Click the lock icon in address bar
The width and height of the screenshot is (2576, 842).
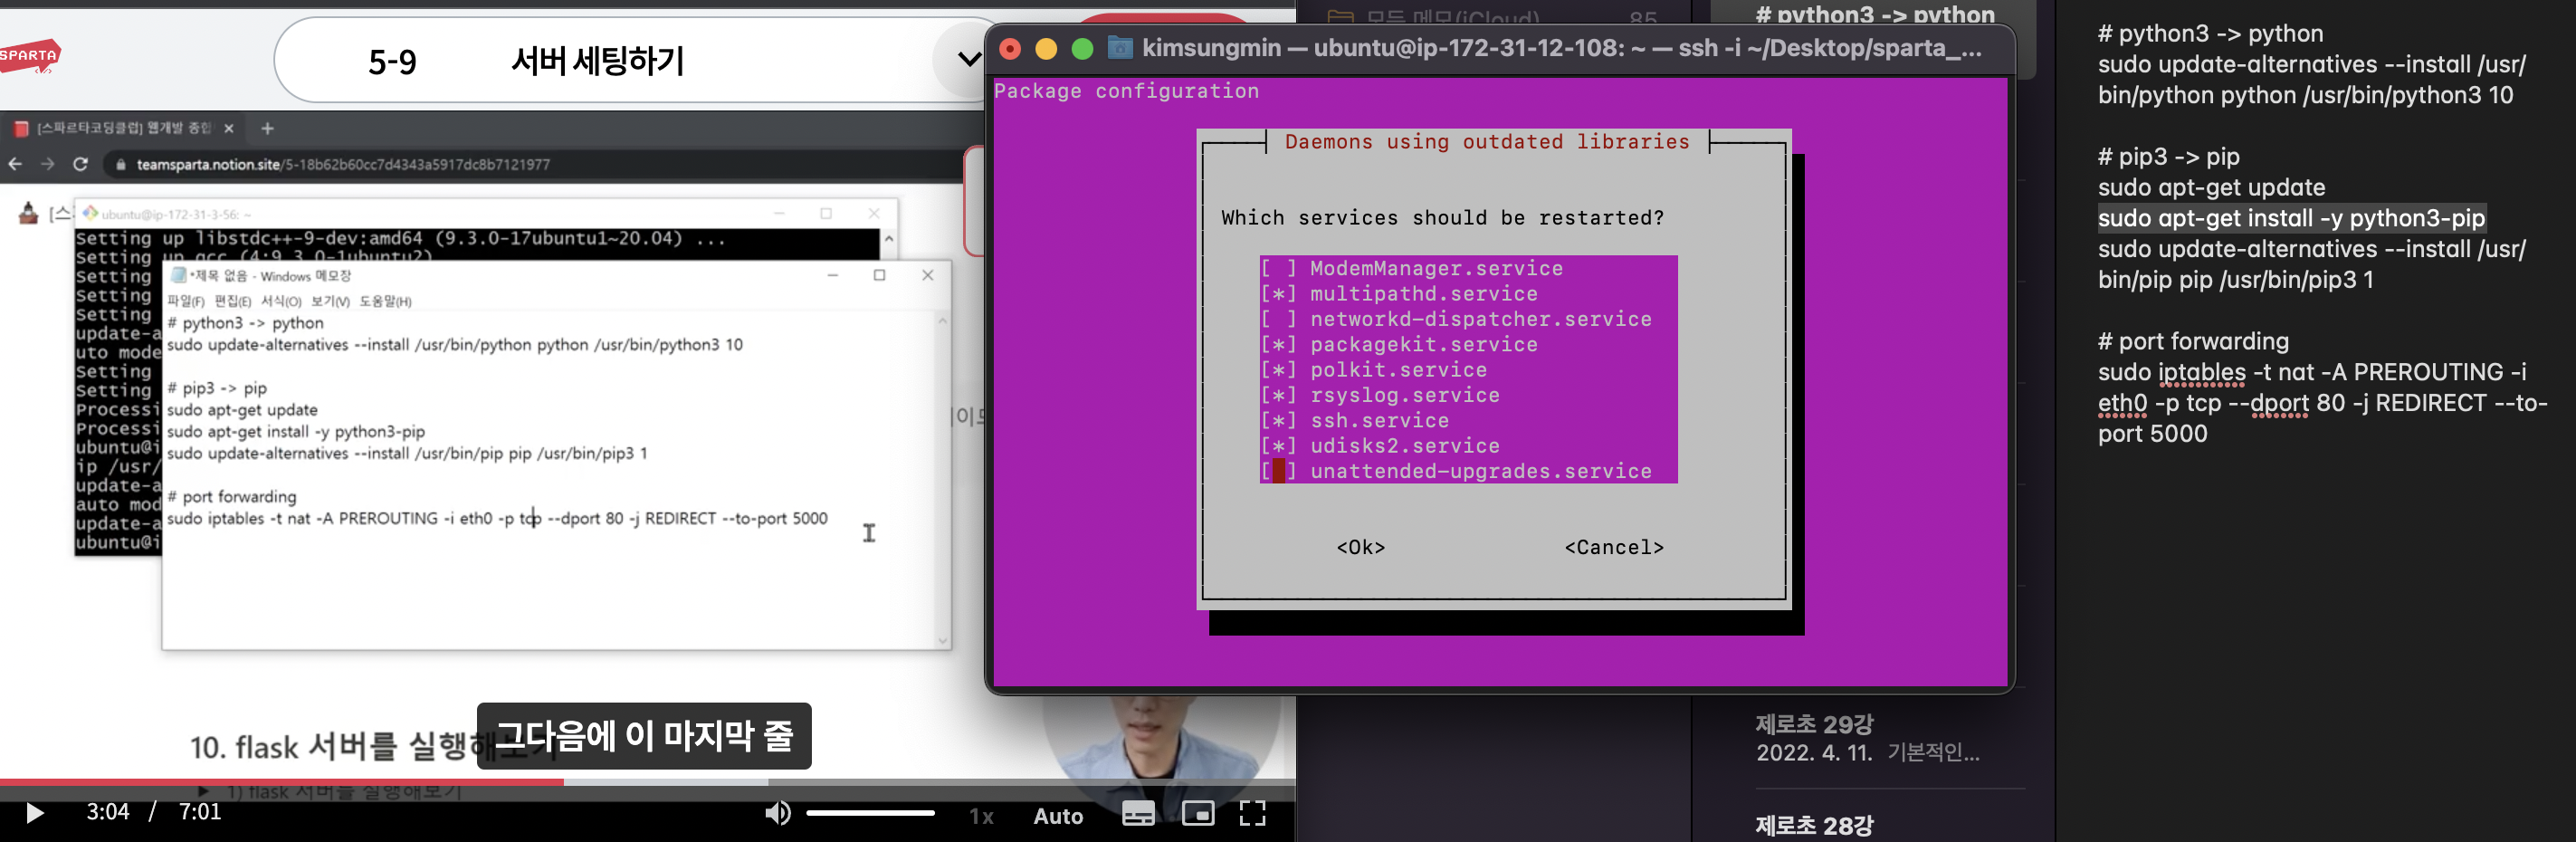click(121, 165)
